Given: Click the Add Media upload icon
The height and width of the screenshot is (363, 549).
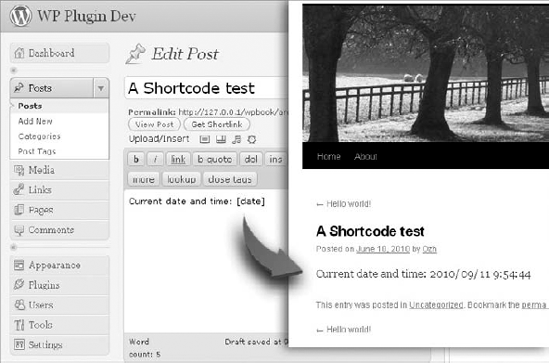Looking at the screenshot, I should click(252, 140).
